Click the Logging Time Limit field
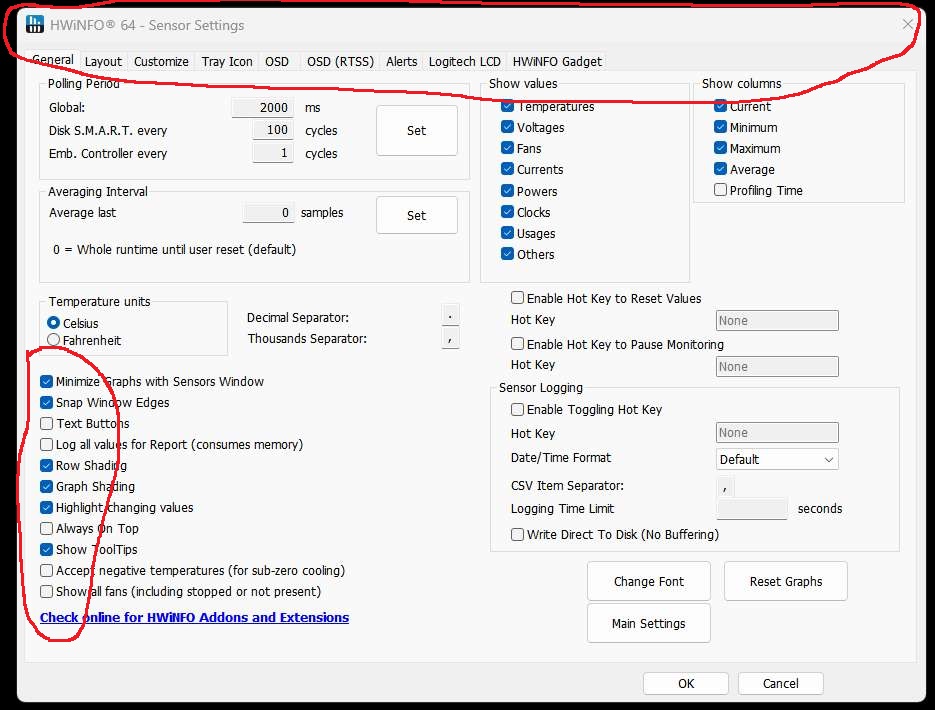 pyautogui.click(x=752, y=509)
